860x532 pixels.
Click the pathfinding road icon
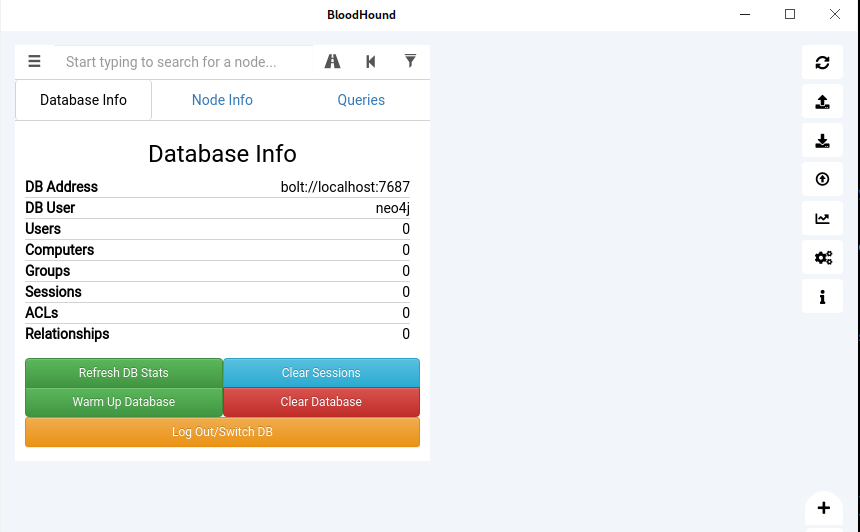[333, 62]
